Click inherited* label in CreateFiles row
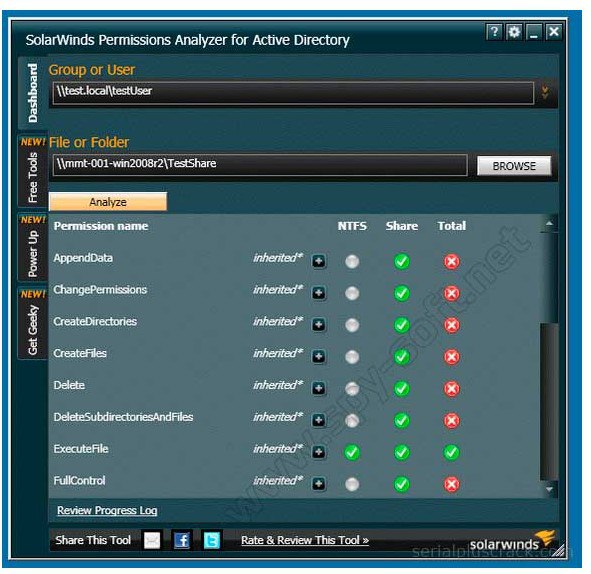This screenshot has height=574, width=591. click(x=278, y=354)
